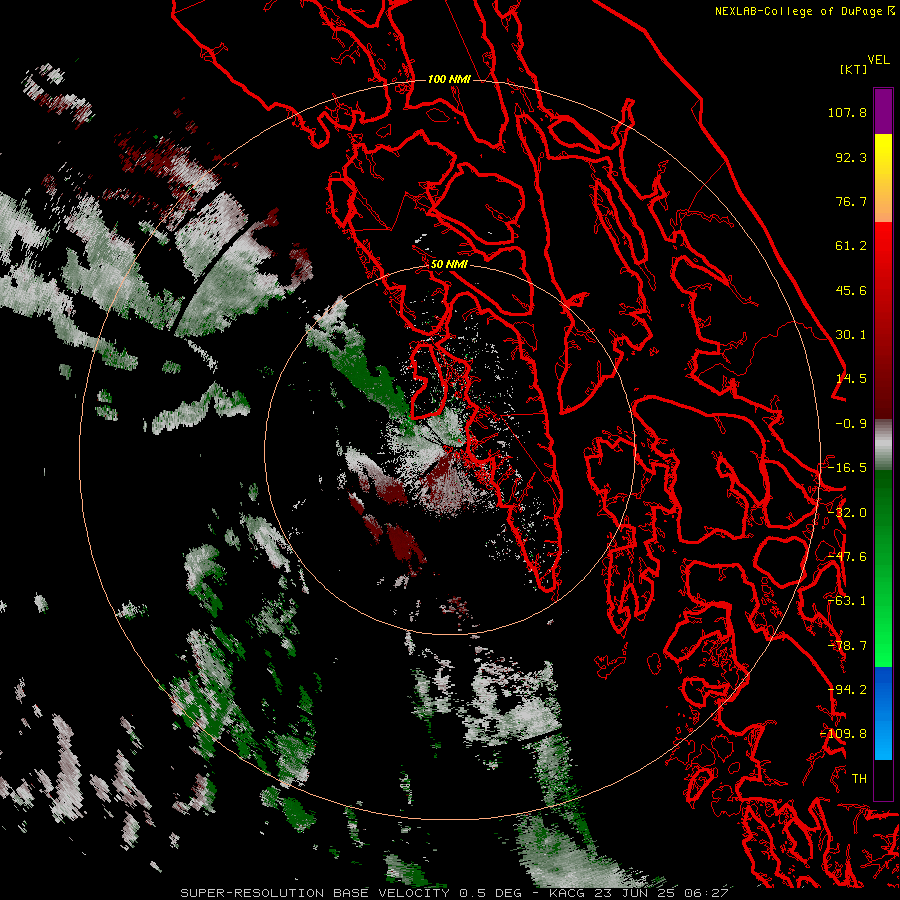Click the -109.8 velocity scale value

844,734
